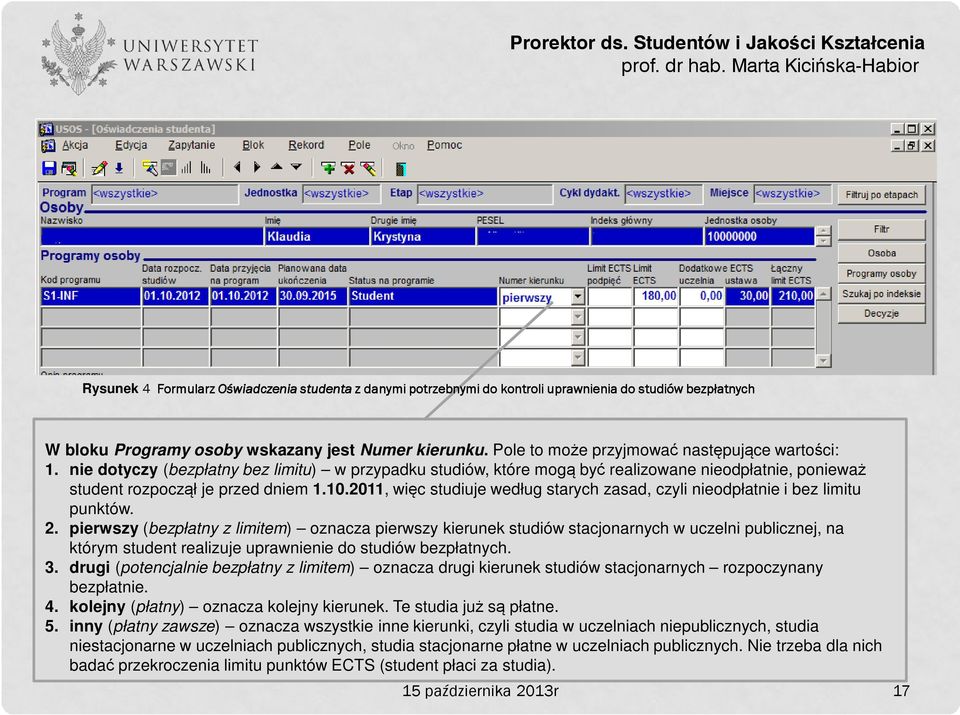Click the Filtr button
Screen dimensions: 960x715
882,229
